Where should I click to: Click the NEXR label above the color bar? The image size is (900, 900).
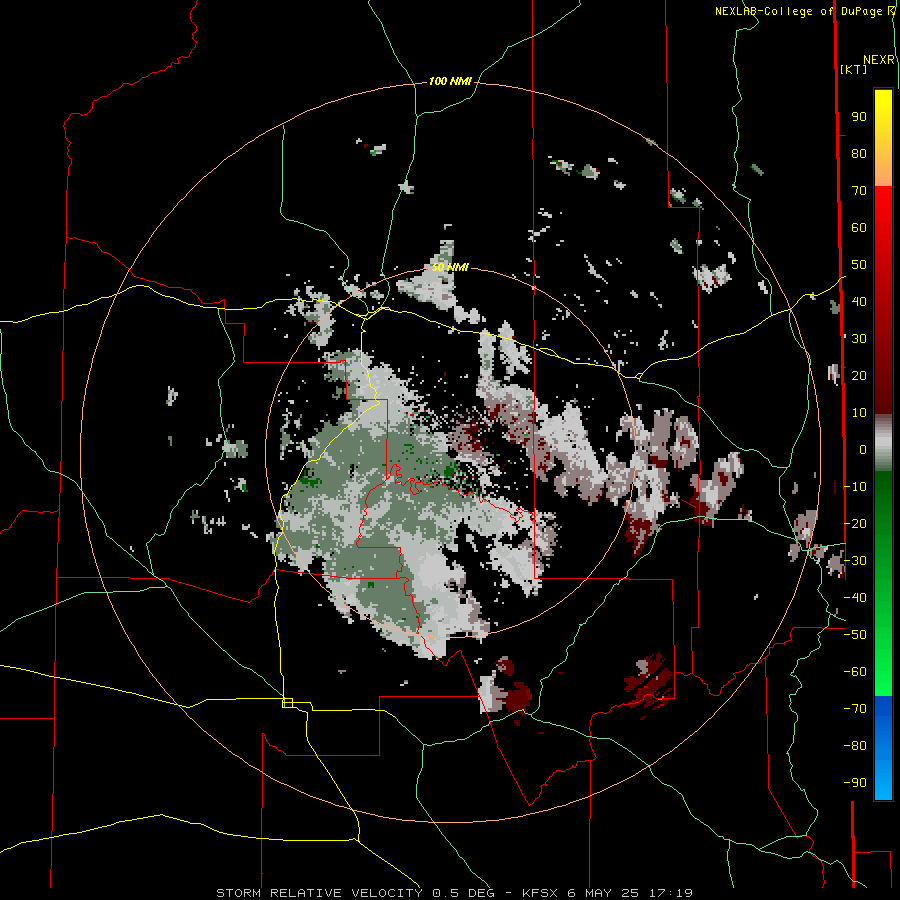click(879, 60)
